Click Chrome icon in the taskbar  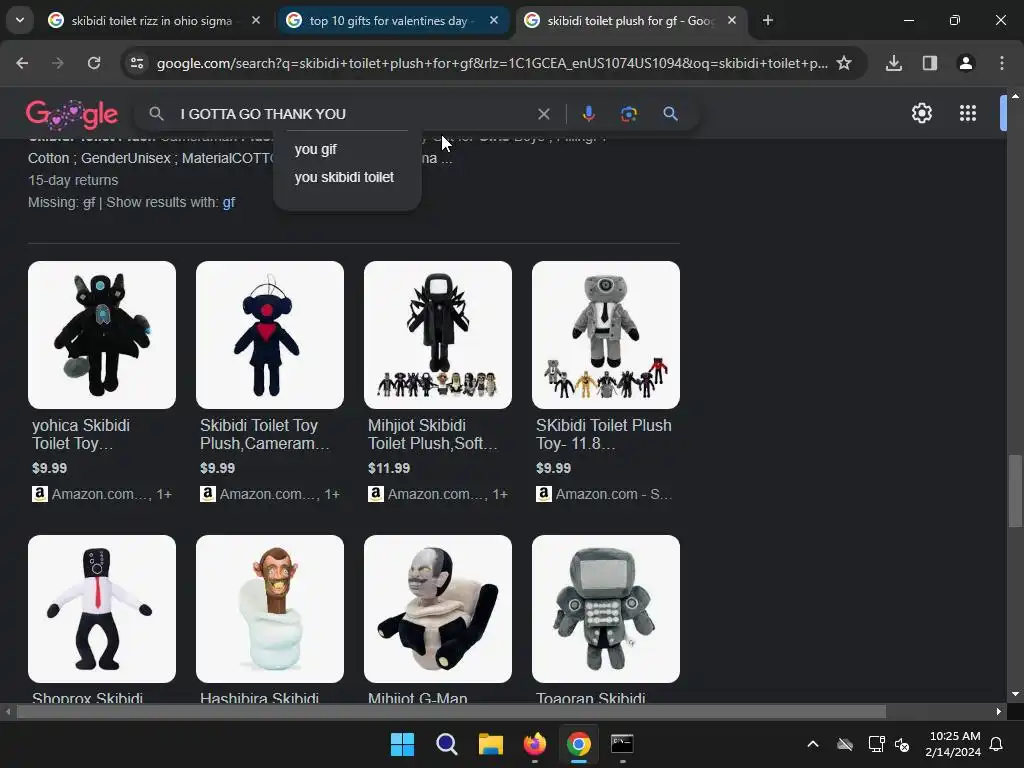579,744
